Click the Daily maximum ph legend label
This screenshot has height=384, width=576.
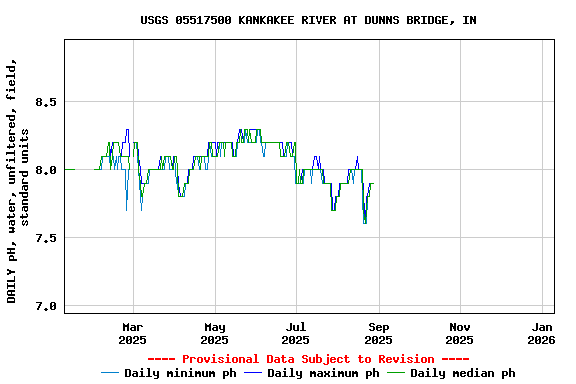[x=323, y=373]
